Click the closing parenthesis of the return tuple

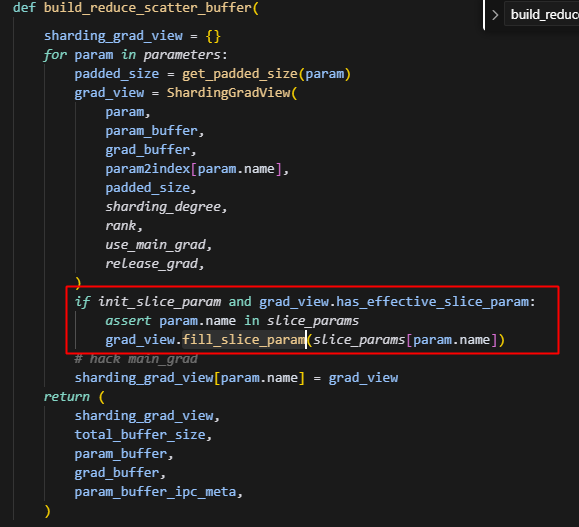pyautogui.click(x=47, y=511)
